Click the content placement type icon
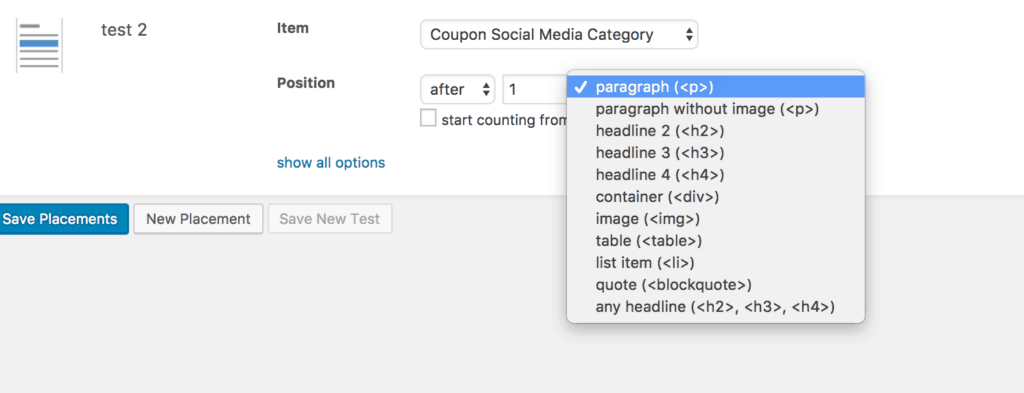The height and width of the screenshot is (393, 1024). pos(39,45)
